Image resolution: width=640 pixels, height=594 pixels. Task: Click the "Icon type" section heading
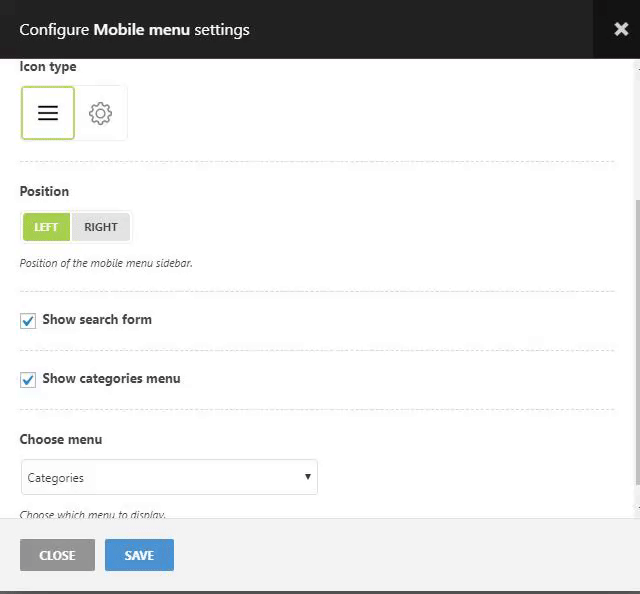[48, 67]
